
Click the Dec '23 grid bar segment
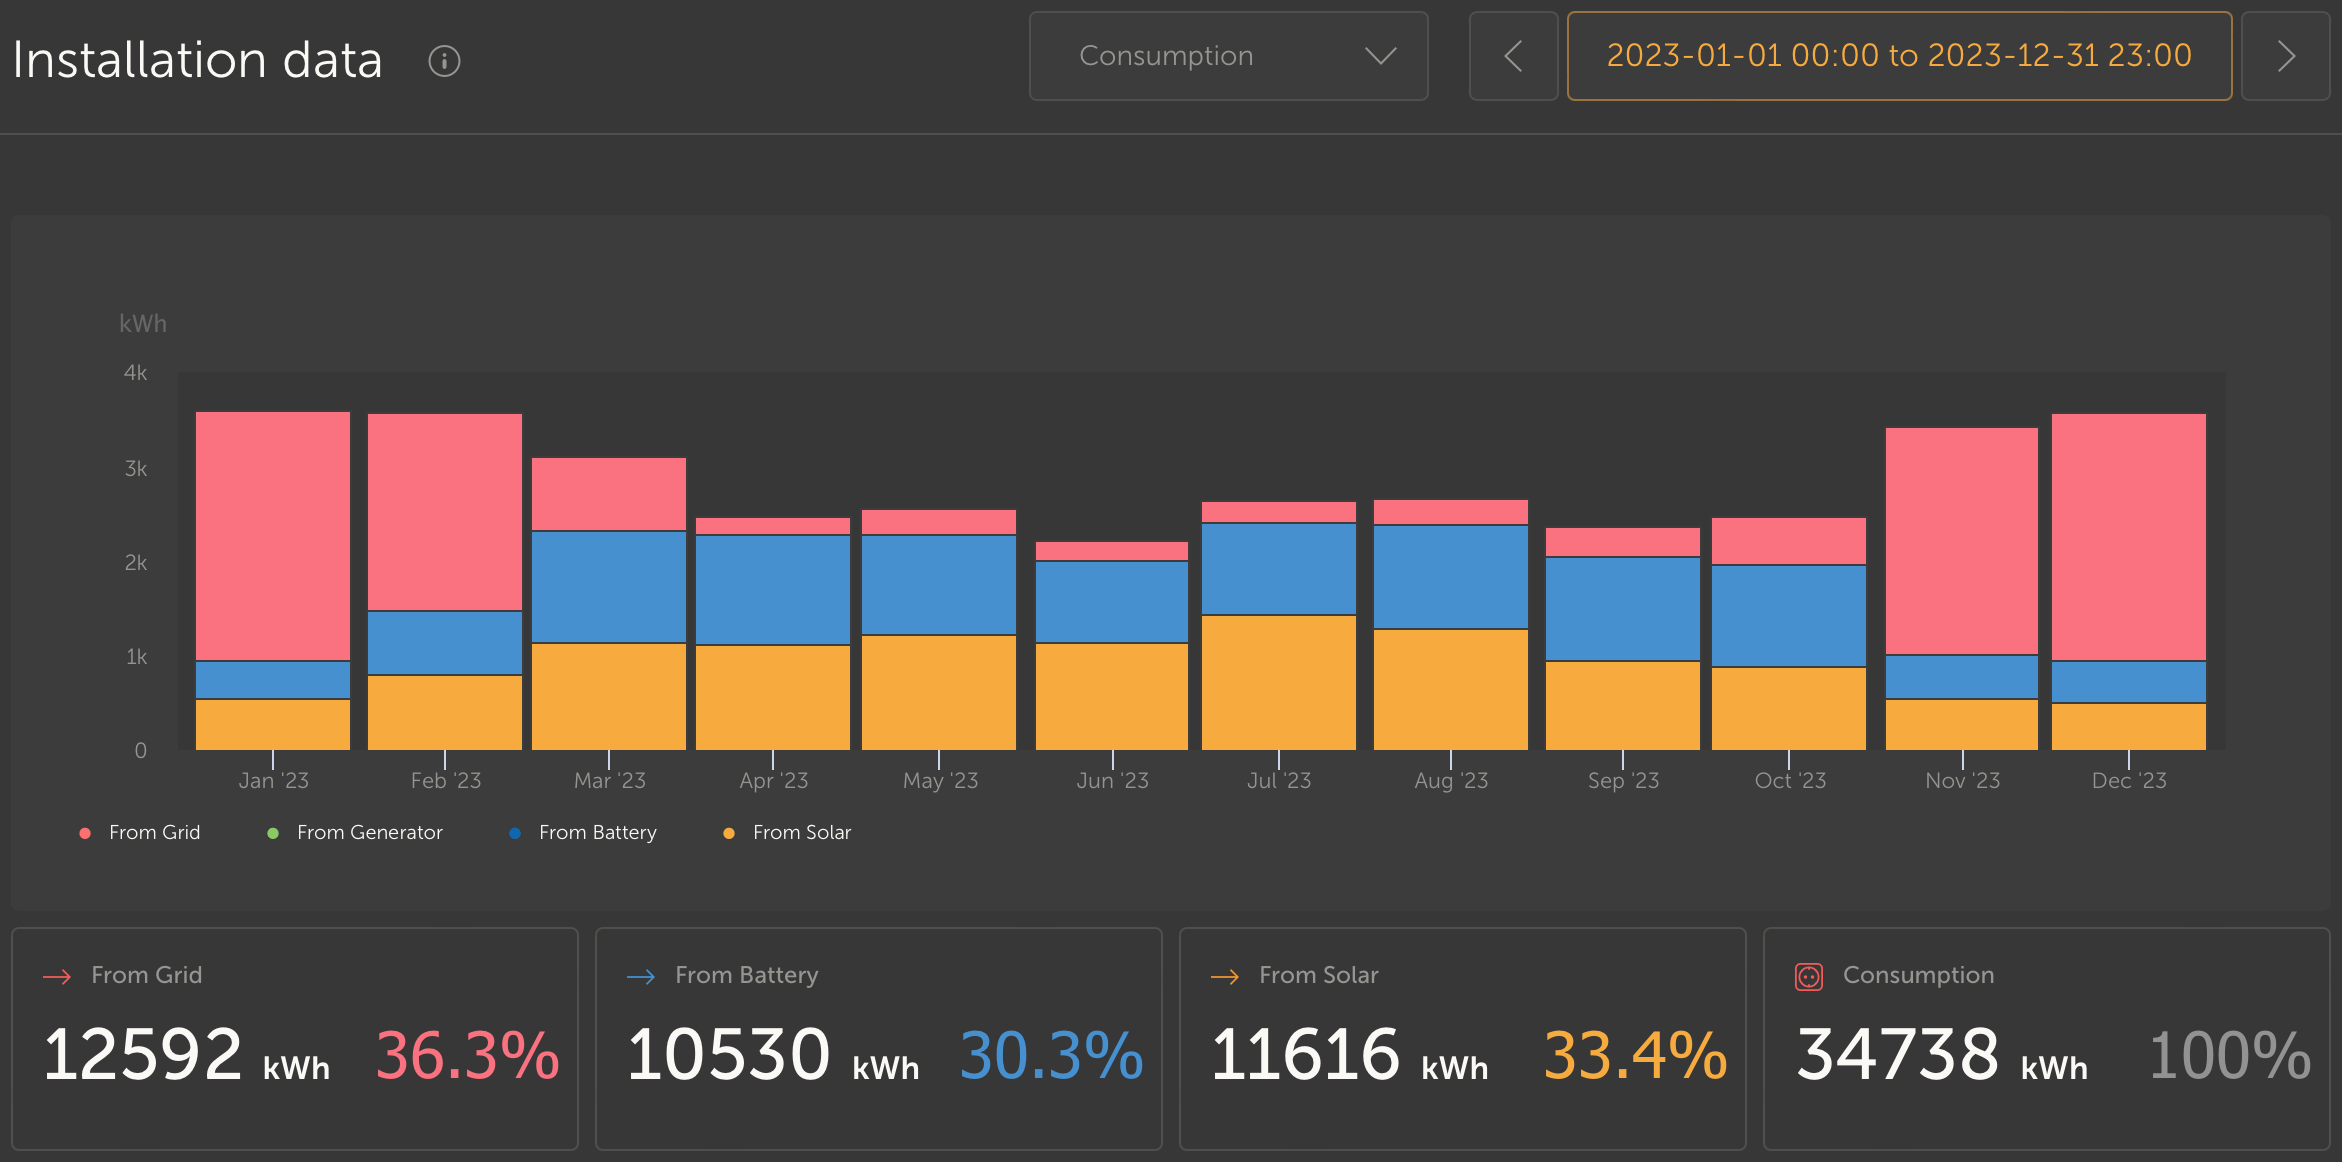2129,537
